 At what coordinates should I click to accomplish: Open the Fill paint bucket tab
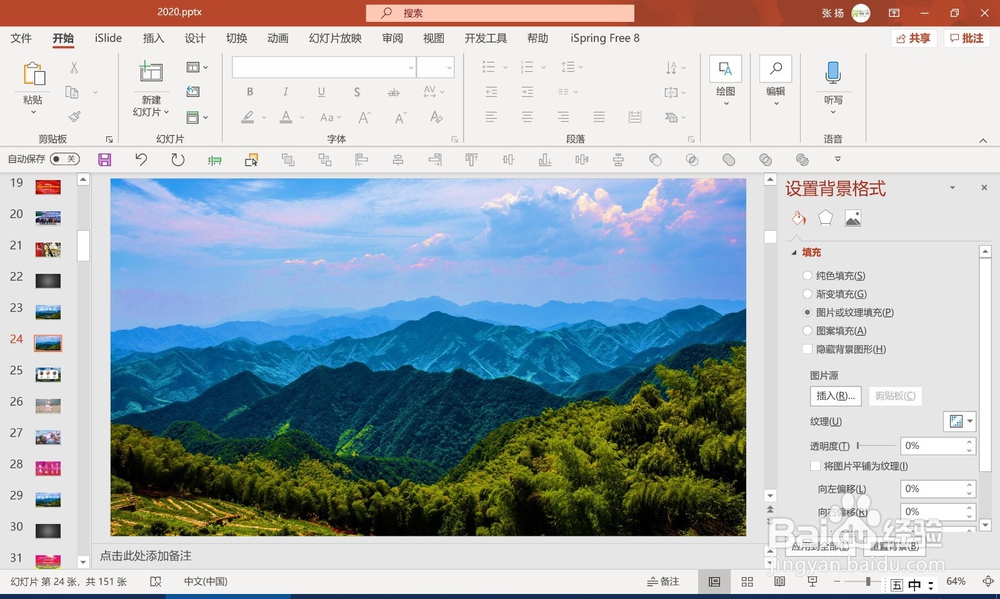(x=798, y=218)
